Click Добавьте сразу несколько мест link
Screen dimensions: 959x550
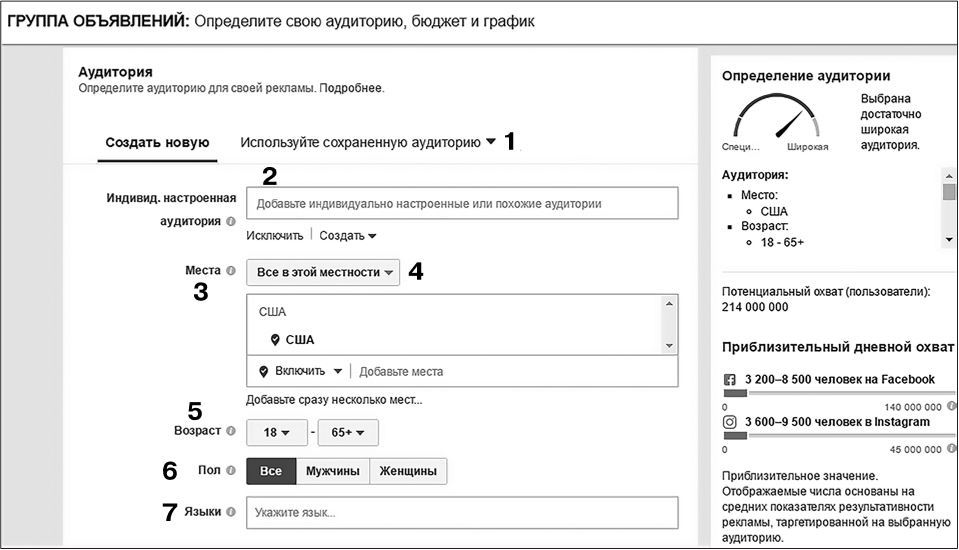click(334, 400)
